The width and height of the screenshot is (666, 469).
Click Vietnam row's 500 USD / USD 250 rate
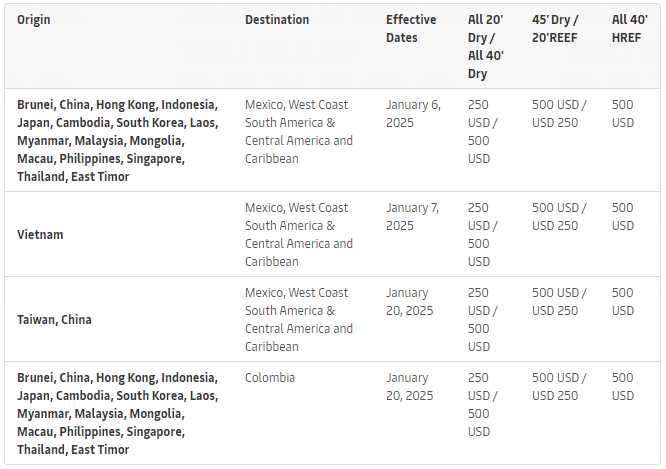tap(559, 217)
